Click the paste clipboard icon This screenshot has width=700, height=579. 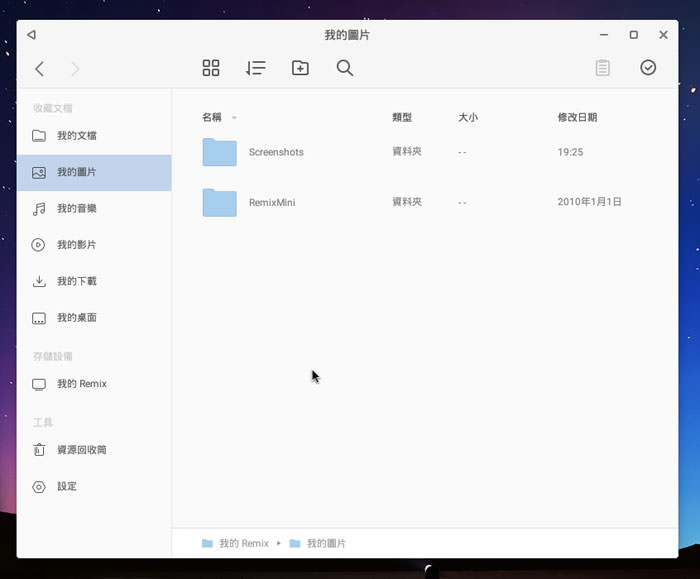602,68
